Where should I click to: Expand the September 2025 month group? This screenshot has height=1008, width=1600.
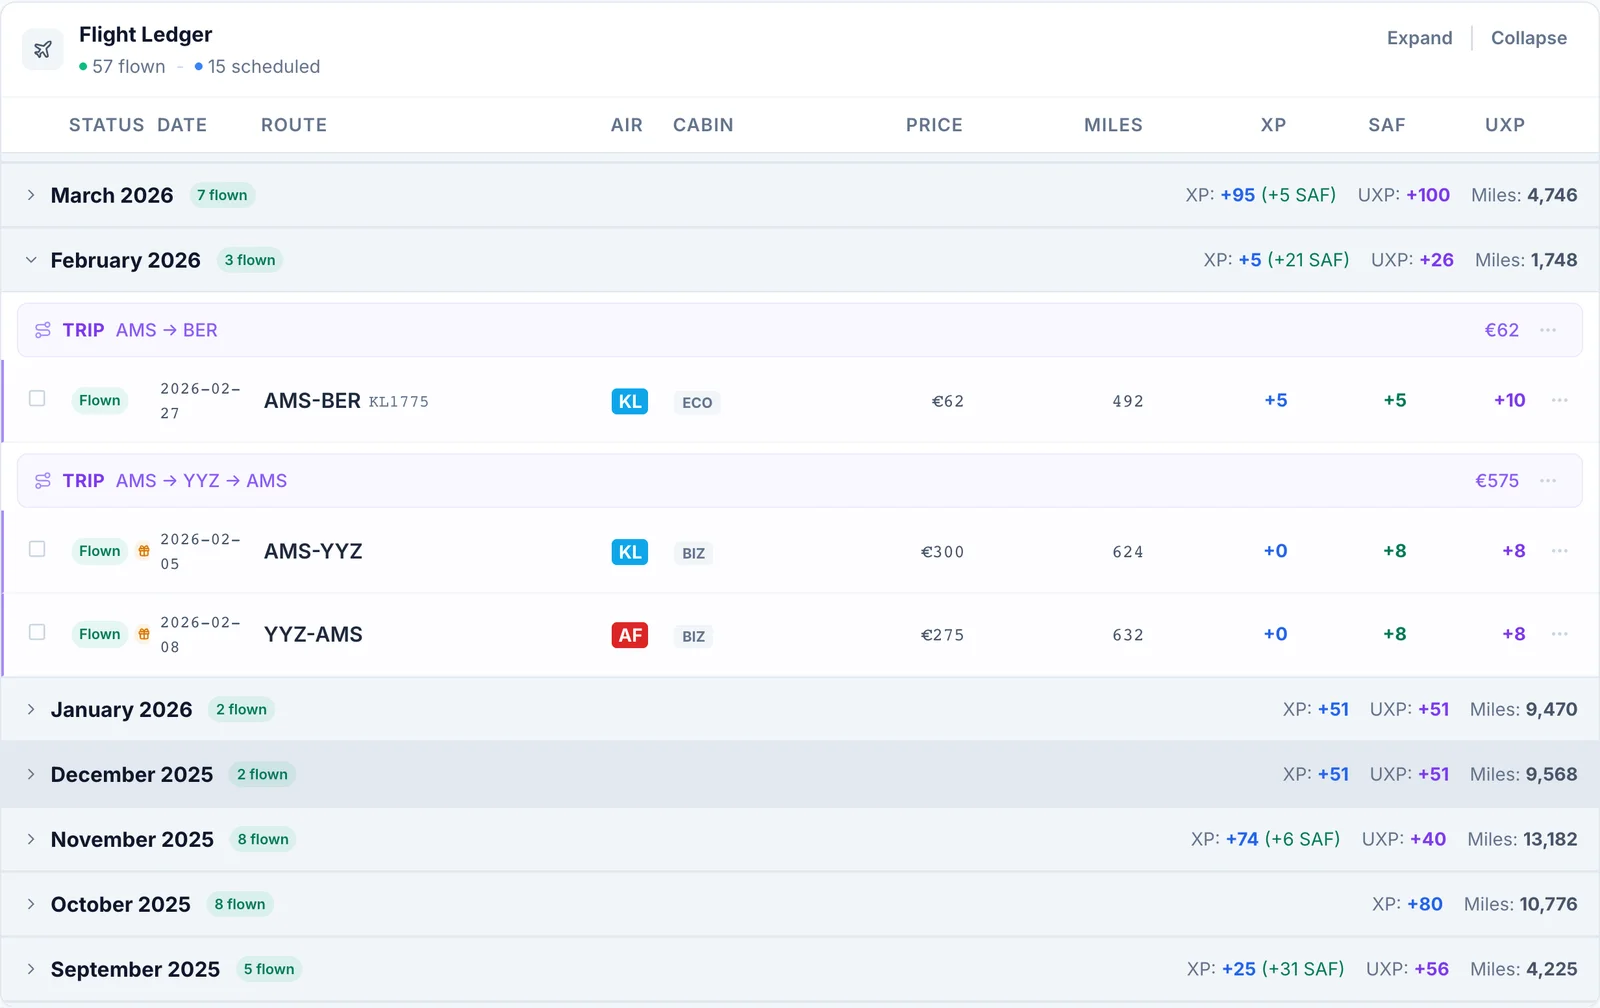tap(31, 969)
